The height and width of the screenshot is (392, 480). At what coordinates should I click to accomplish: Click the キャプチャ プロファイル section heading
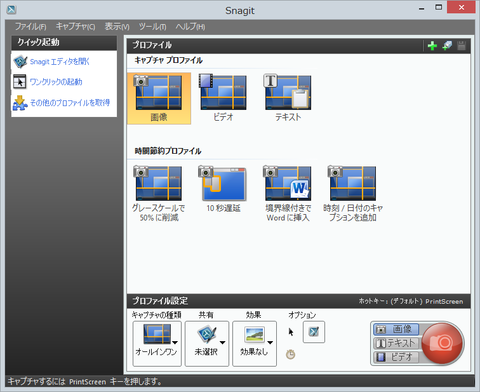[x=169, y=60]
